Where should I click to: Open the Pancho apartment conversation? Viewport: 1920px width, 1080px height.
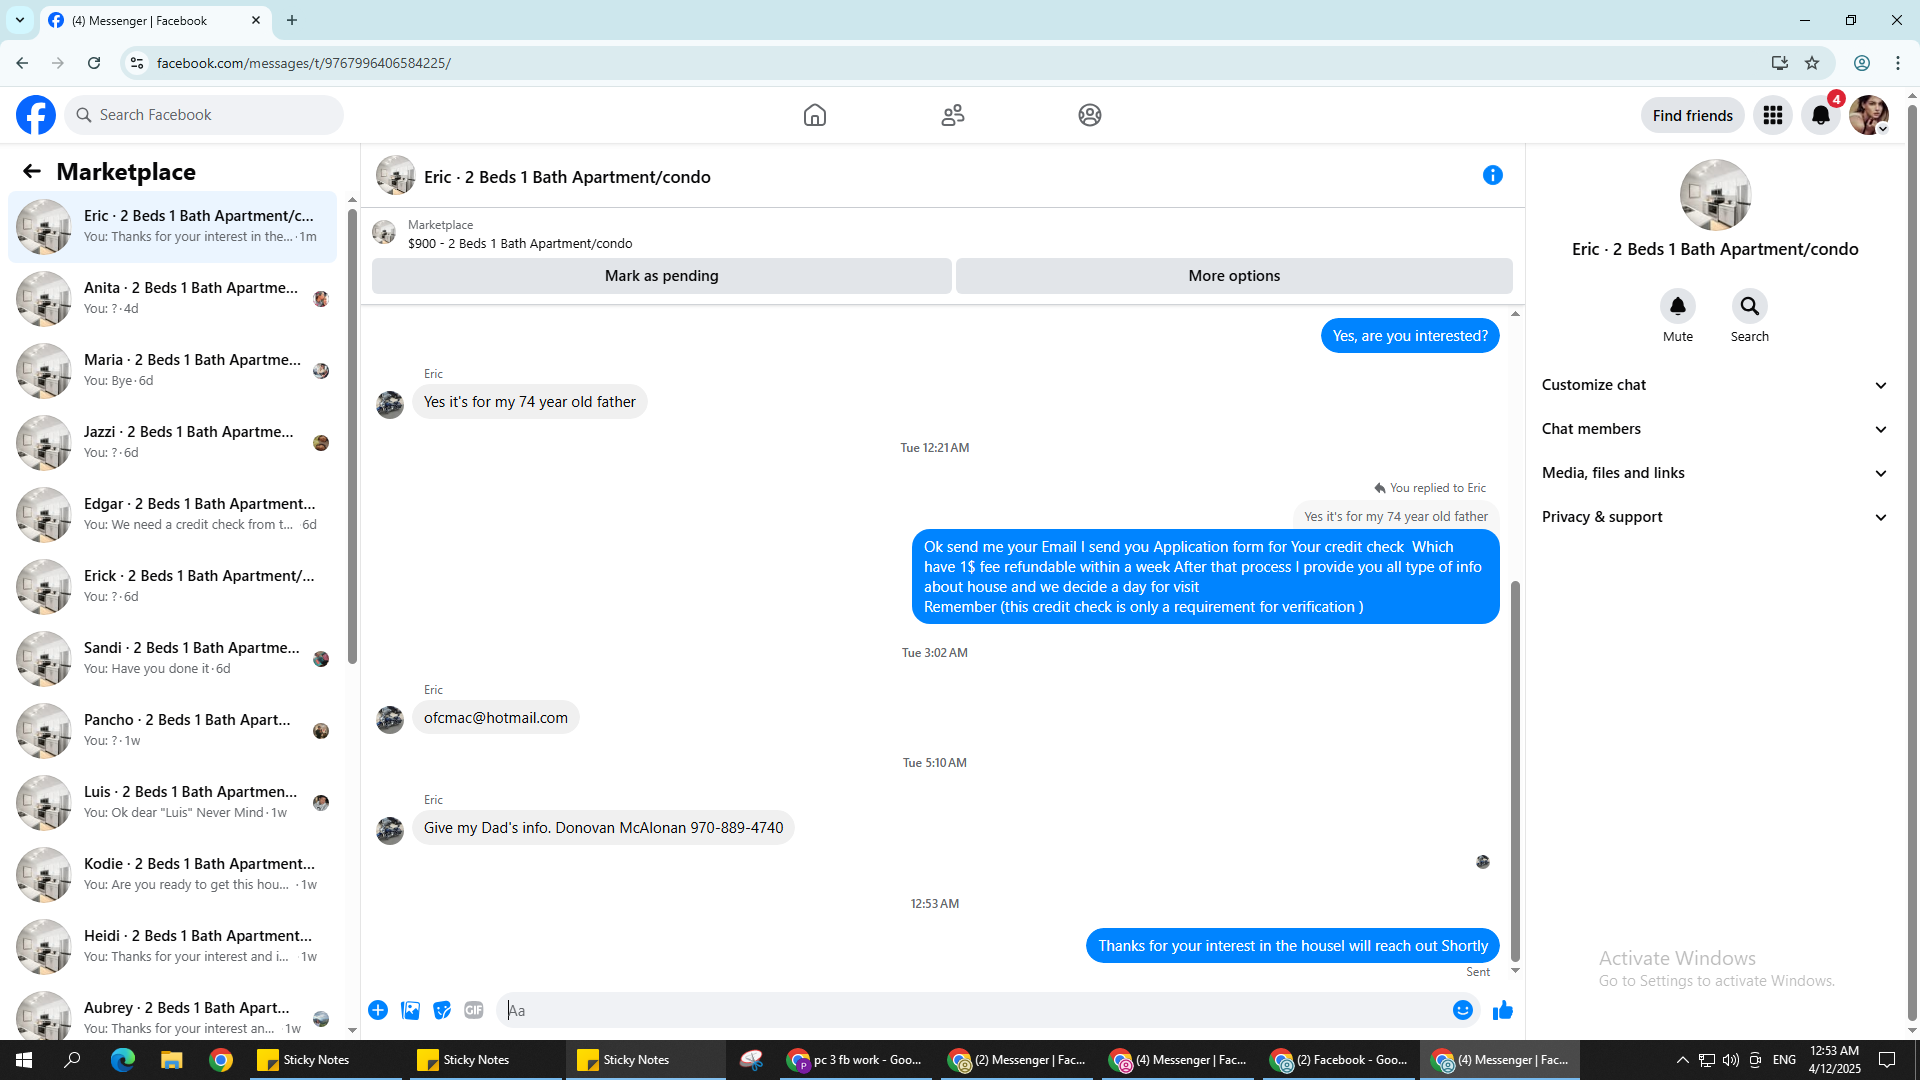173,730
